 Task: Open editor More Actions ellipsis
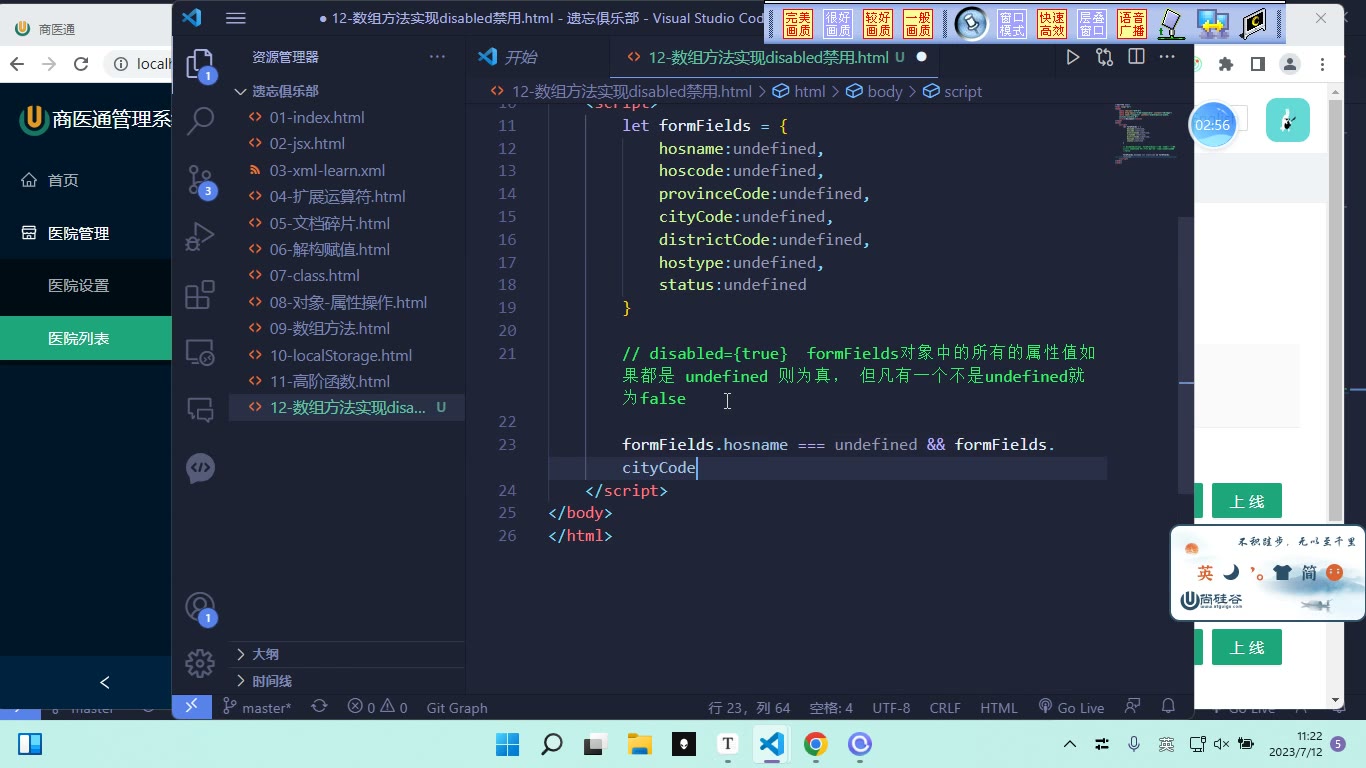coord(1167,57)
